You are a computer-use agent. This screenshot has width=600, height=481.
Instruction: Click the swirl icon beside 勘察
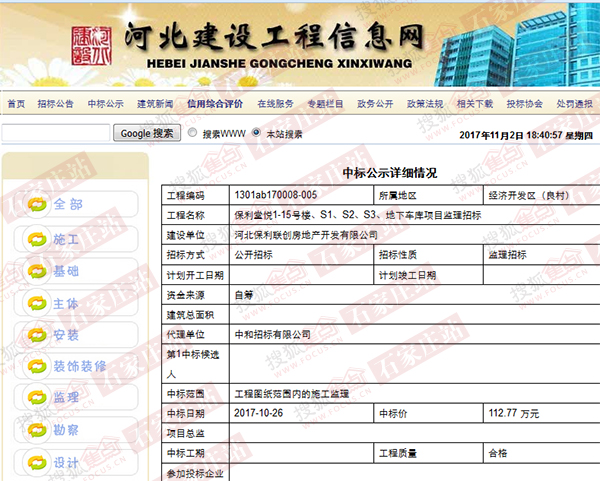coord(37,430)
